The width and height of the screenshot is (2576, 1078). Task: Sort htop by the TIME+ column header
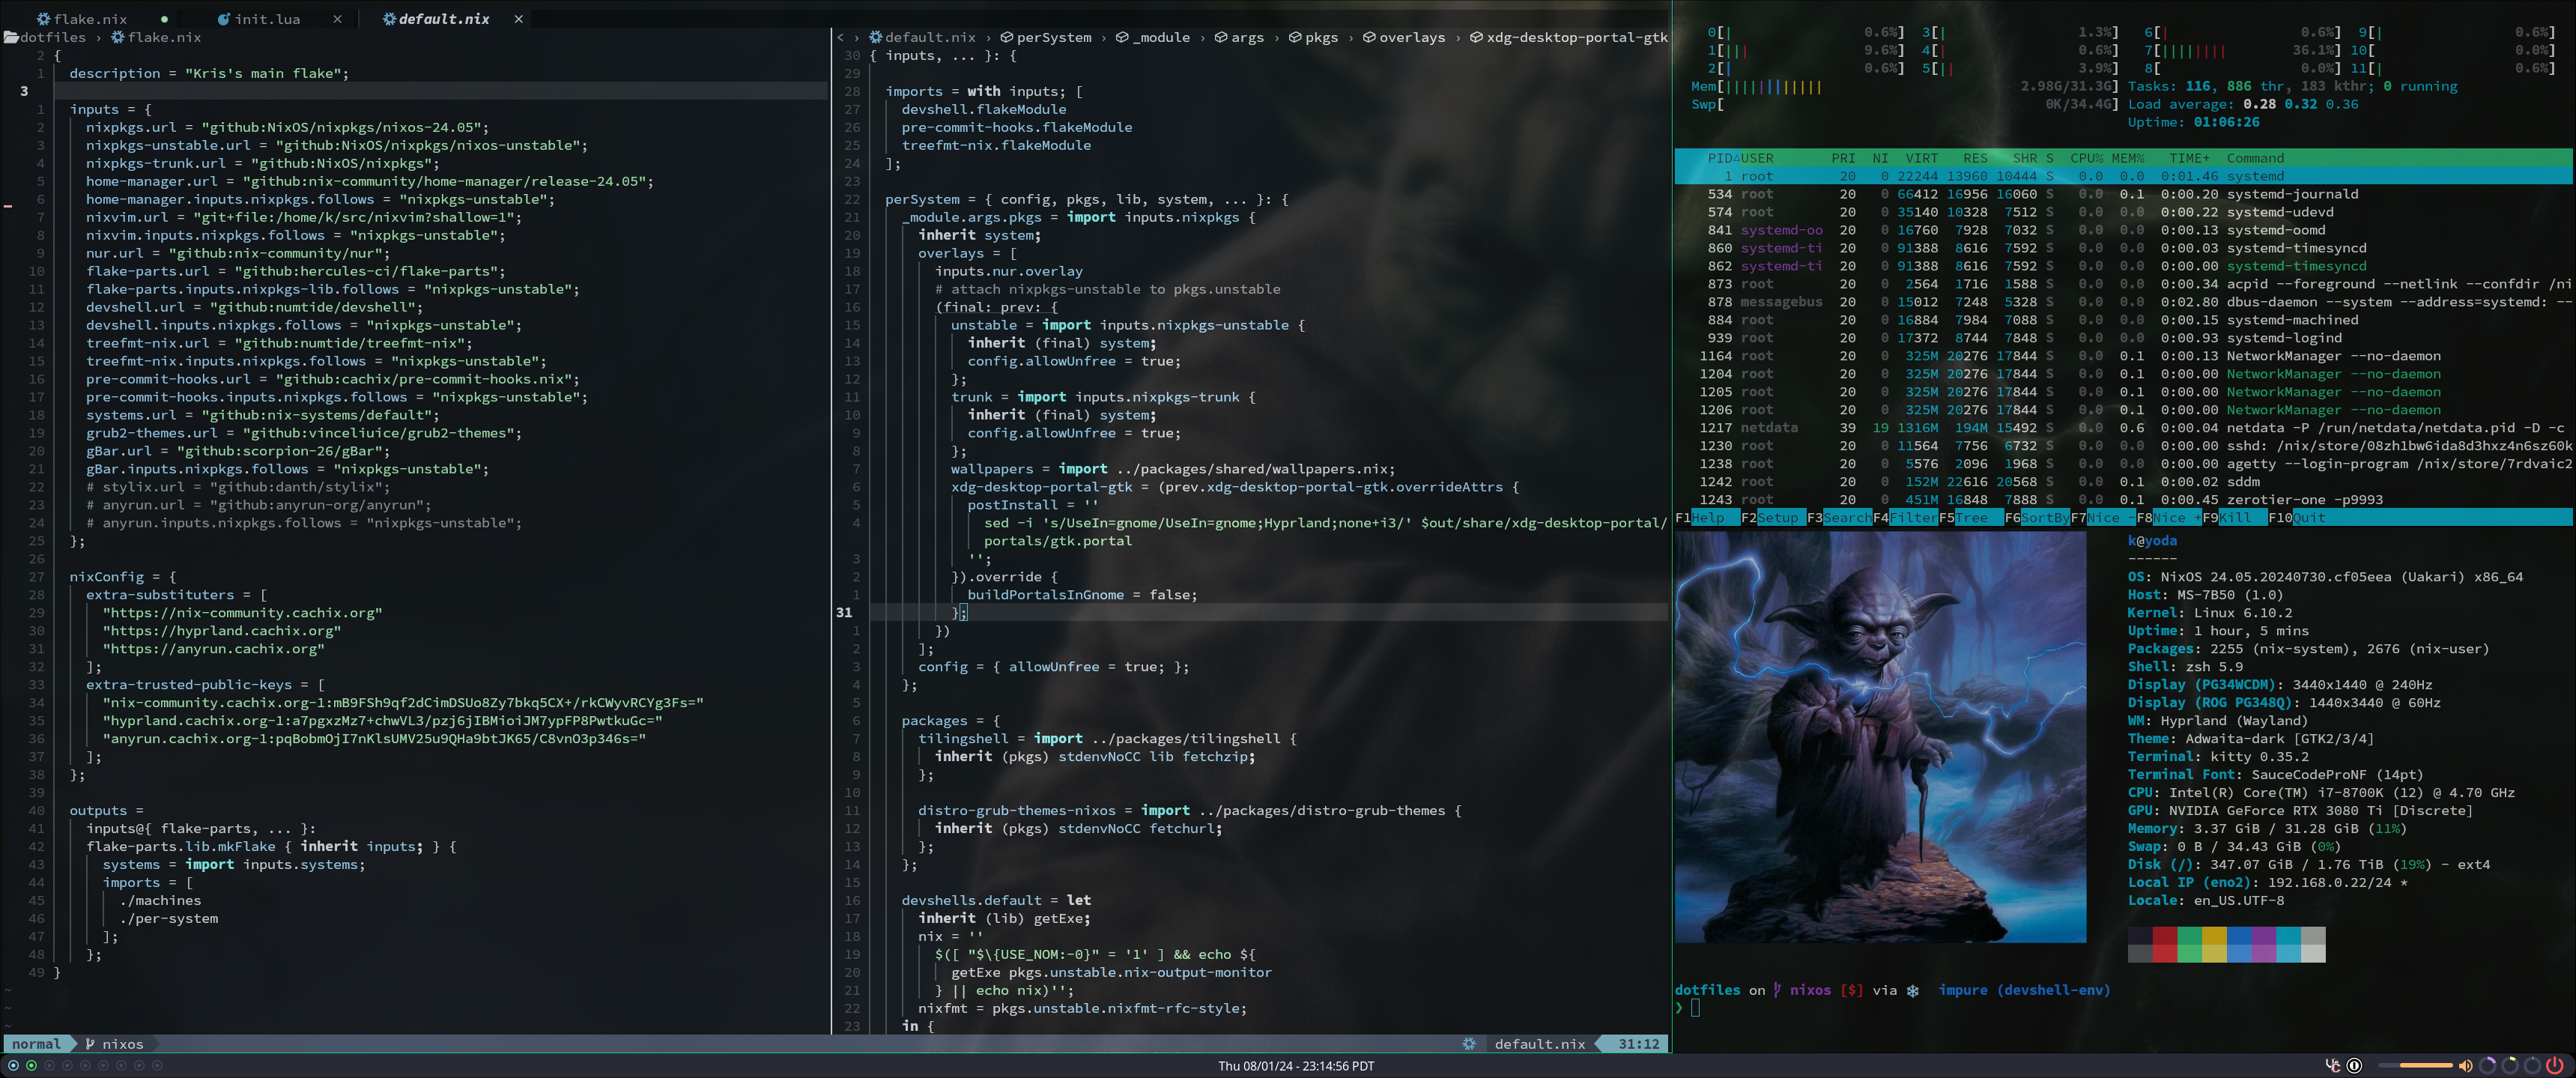(x=2189, y=158)
